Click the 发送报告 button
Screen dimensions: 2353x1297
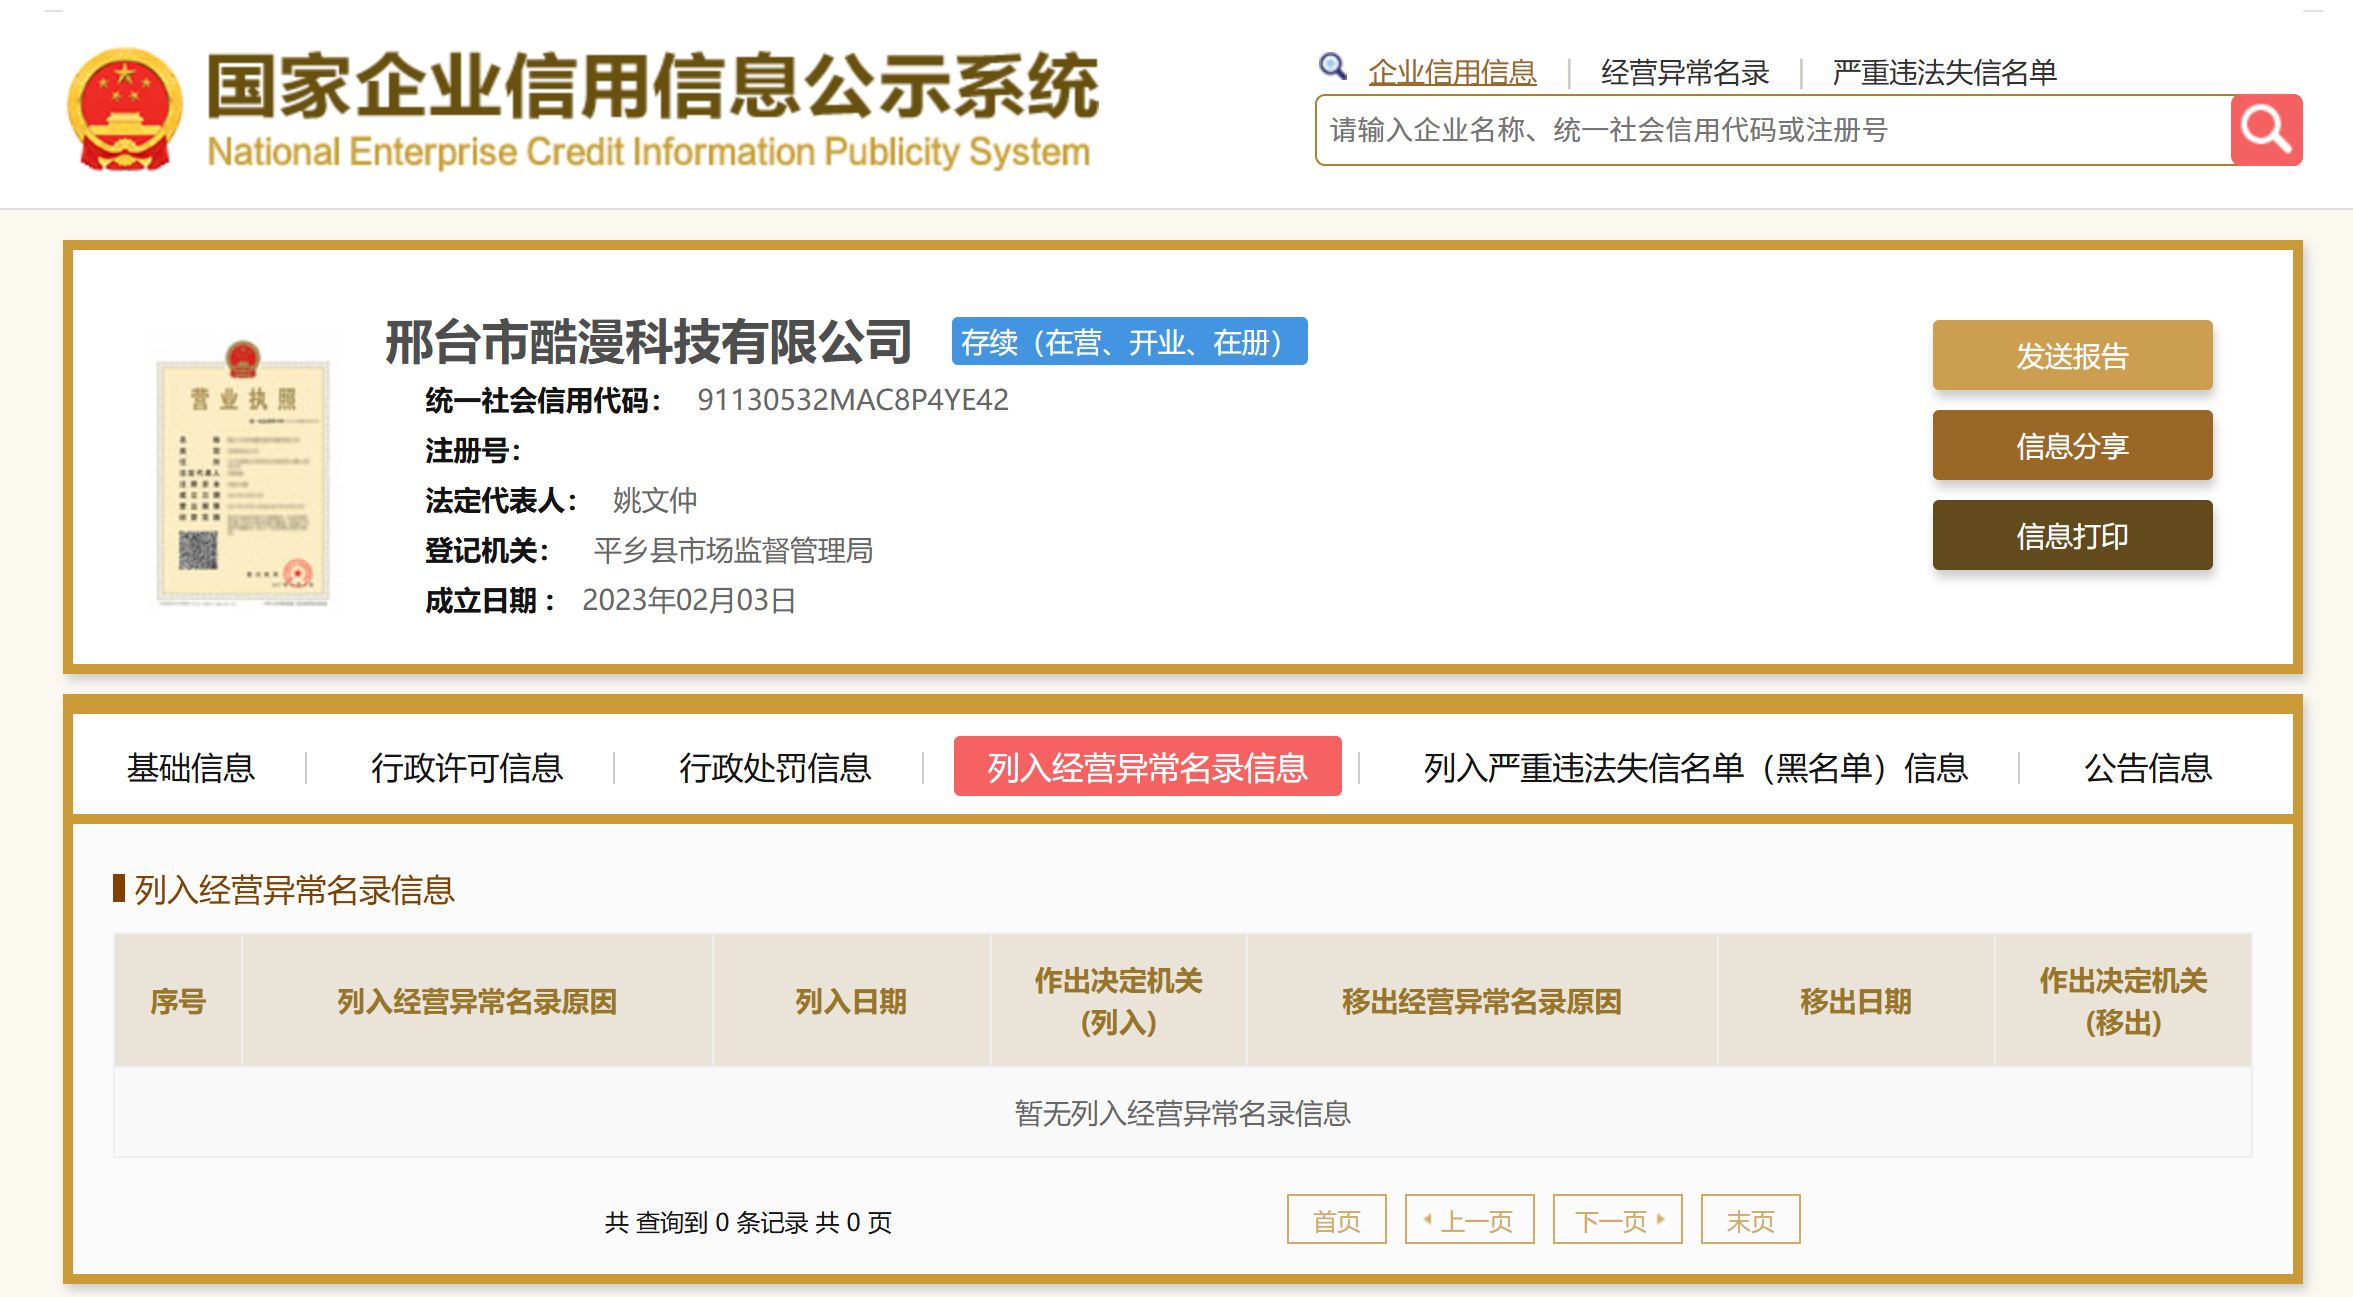[2072, 355]
